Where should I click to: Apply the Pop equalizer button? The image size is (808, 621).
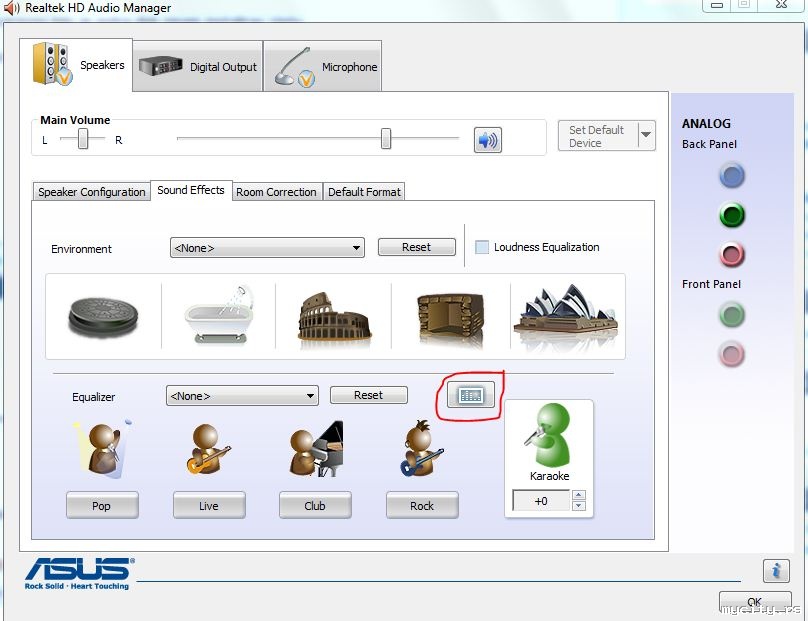102,506
